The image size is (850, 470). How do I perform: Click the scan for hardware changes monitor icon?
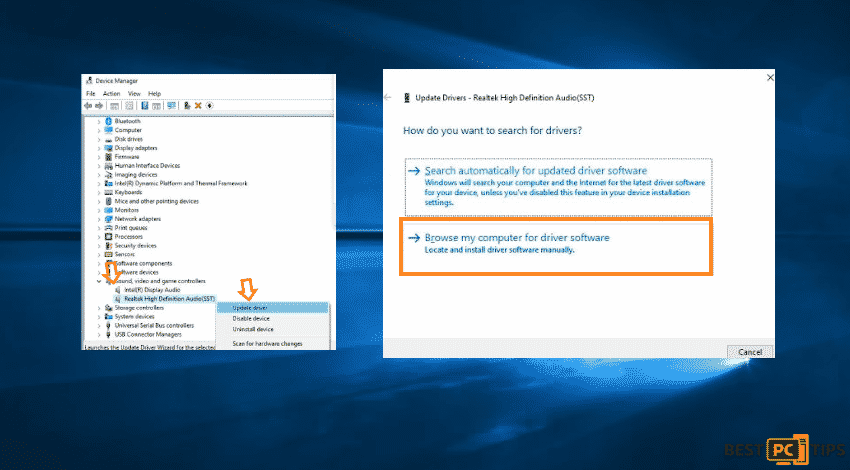[171, 106]
